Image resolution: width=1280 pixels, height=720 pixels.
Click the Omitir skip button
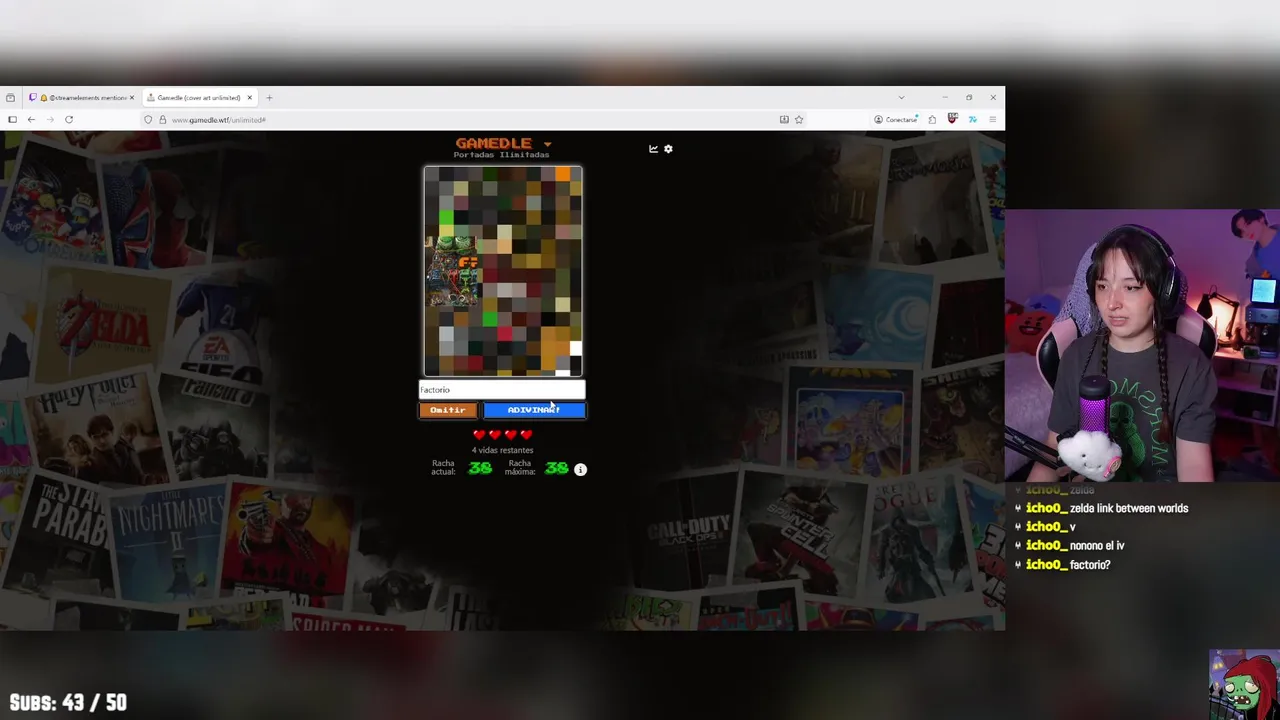(x=448, y=410)
